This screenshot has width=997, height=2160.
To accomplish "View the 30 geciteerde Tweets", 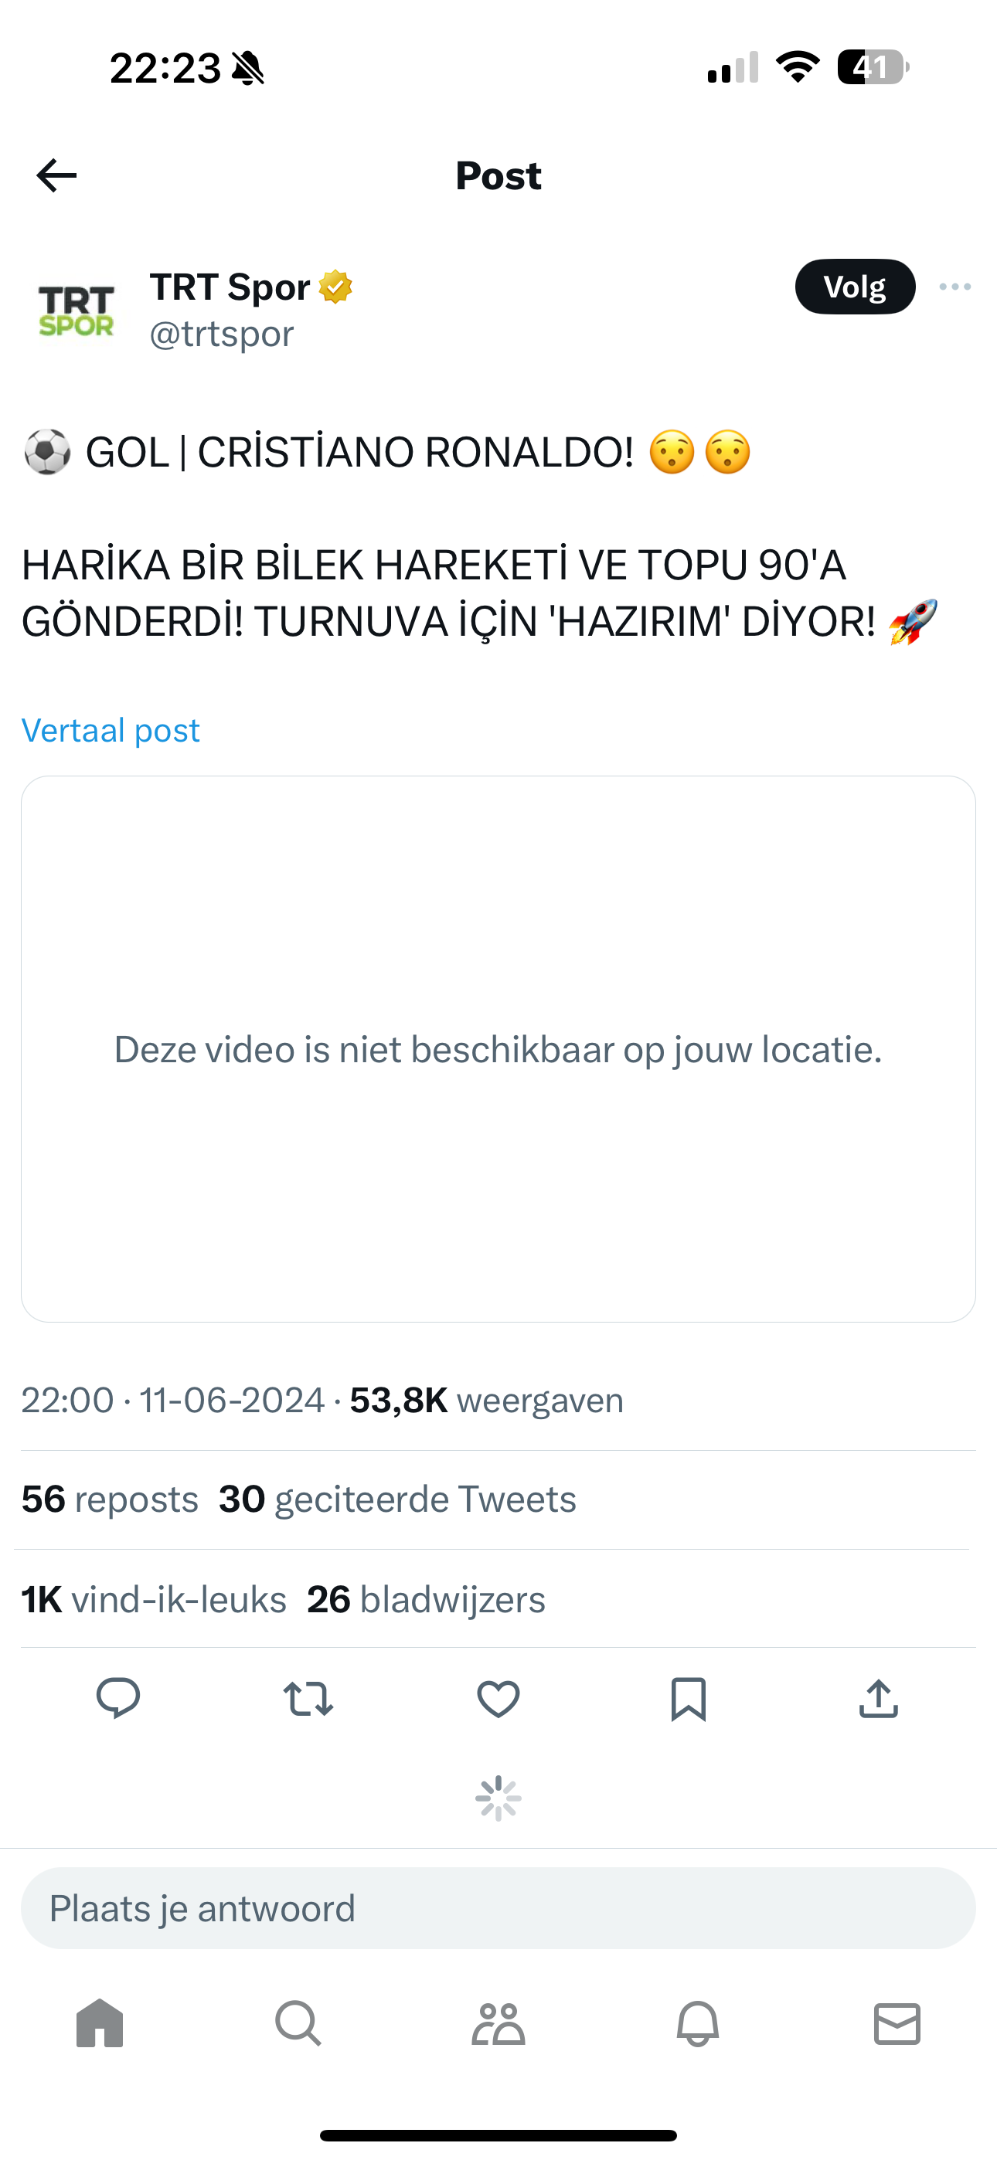I will [x=397, y=1499].
